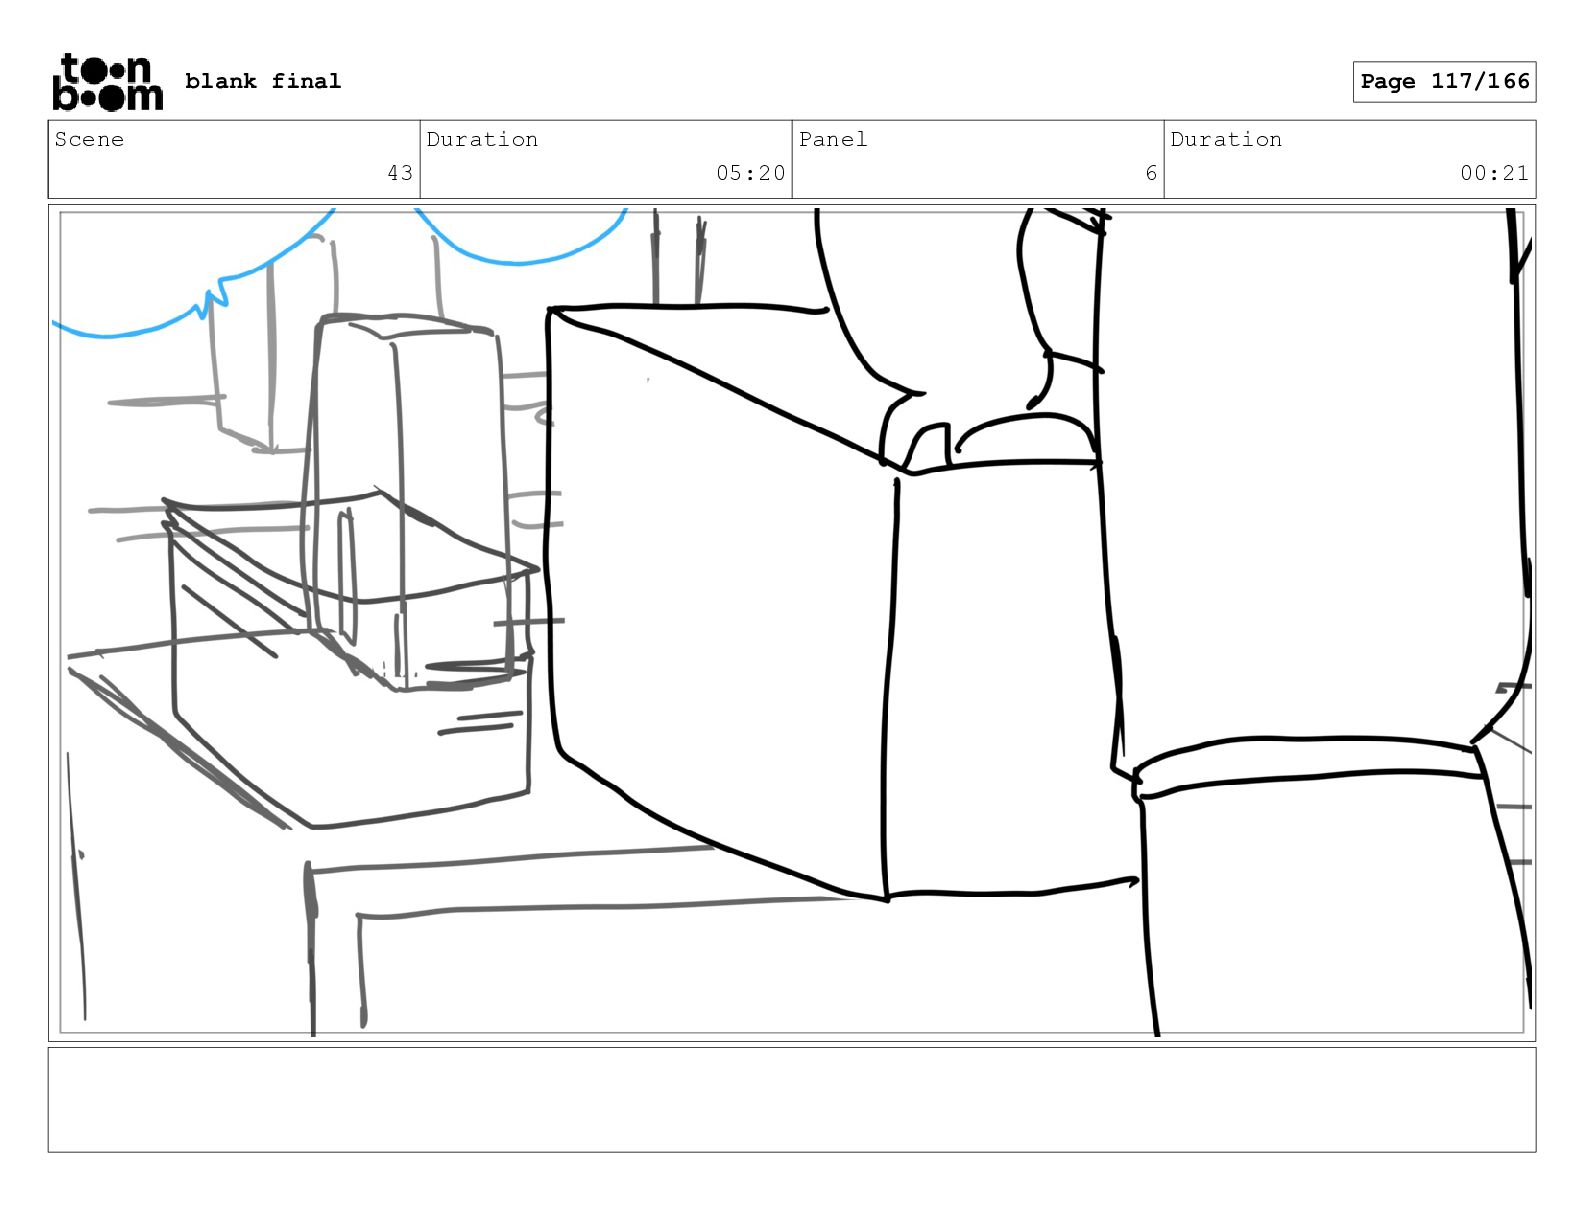Click scene duration value '05:20'

coord(750,173)
